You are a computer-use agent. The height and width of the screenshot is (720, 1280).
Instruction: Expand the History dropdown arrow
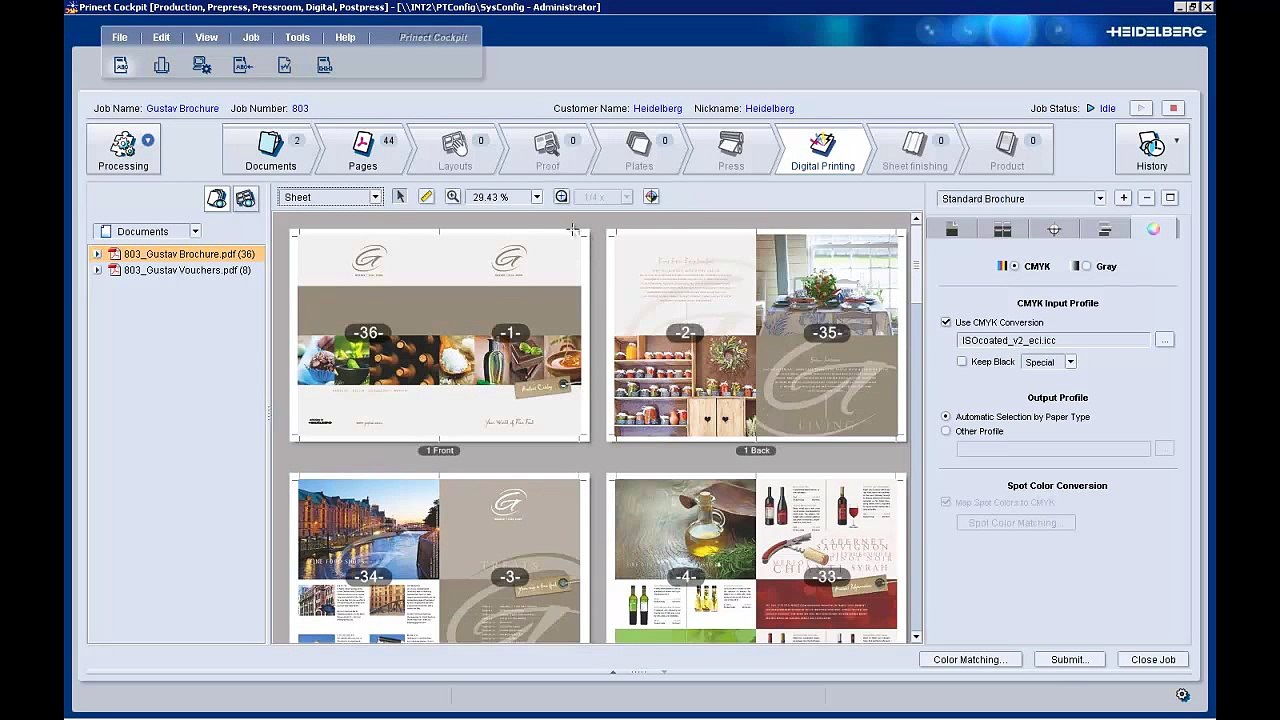(1176, 141)
